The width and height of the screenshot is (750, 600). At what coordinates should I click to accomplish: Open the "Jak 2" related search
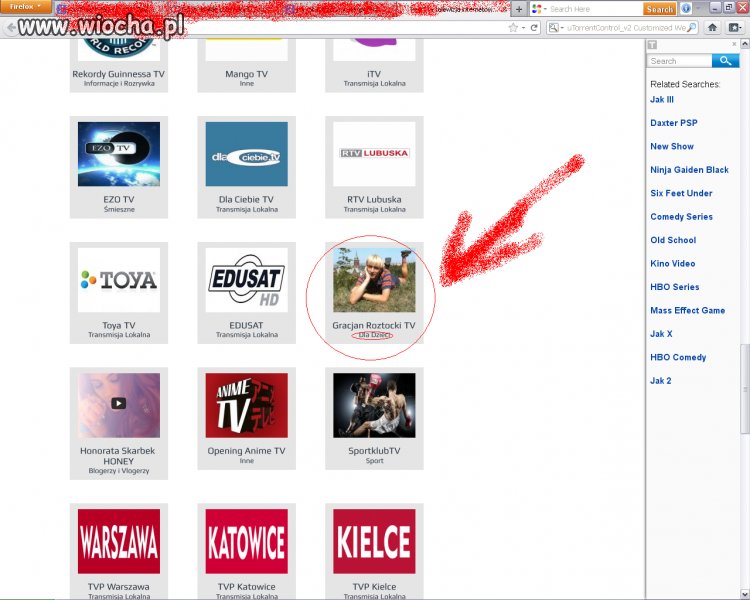[x=661, y=381]
